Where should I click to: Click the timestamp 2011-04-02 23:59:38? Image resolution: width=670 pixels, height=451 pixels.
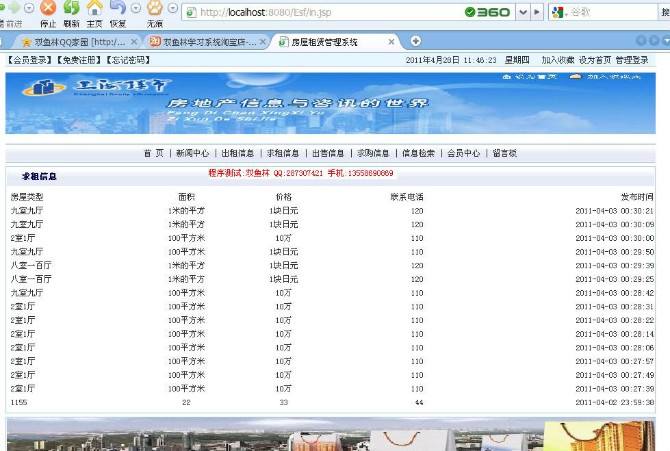(614, 402)
